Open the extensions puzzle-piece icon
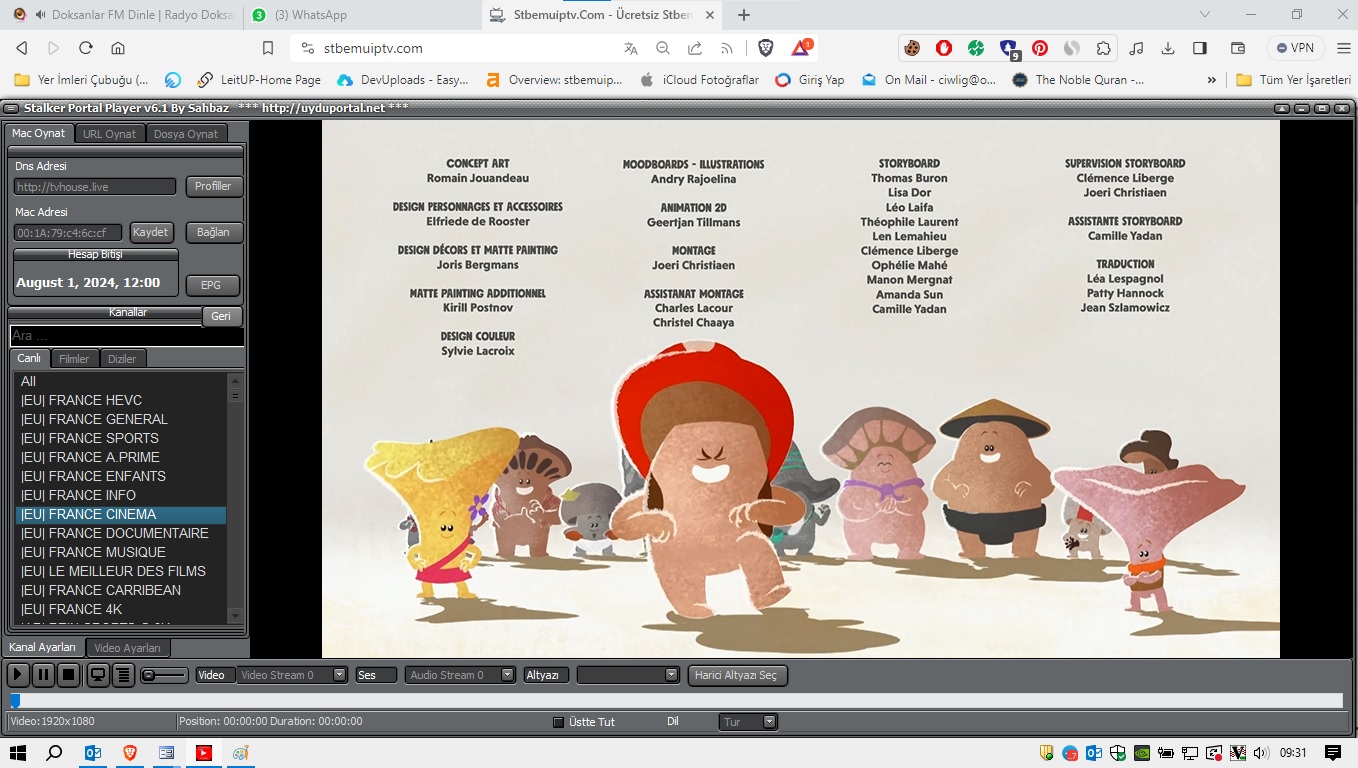 click(1104, 48)
